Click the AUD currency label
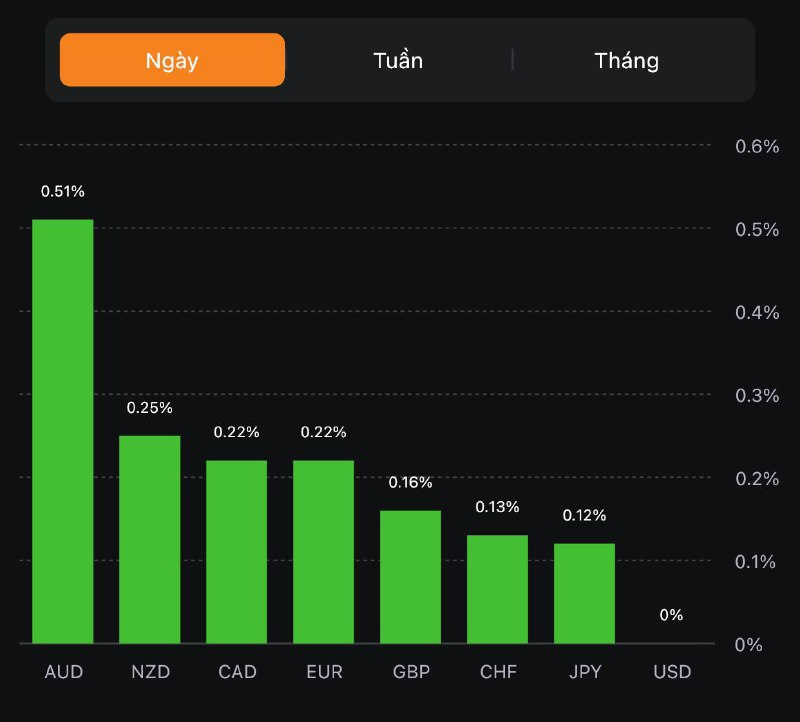This screenshot has height=722, width=800. pyautogui.click(x=63, y=672)
